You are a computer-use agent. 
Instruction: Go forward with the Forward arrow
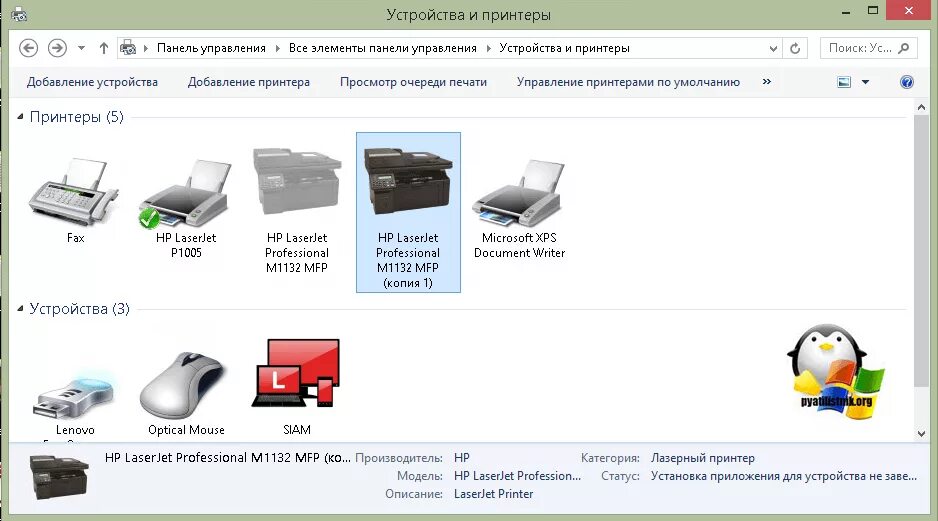pos(57,48)
